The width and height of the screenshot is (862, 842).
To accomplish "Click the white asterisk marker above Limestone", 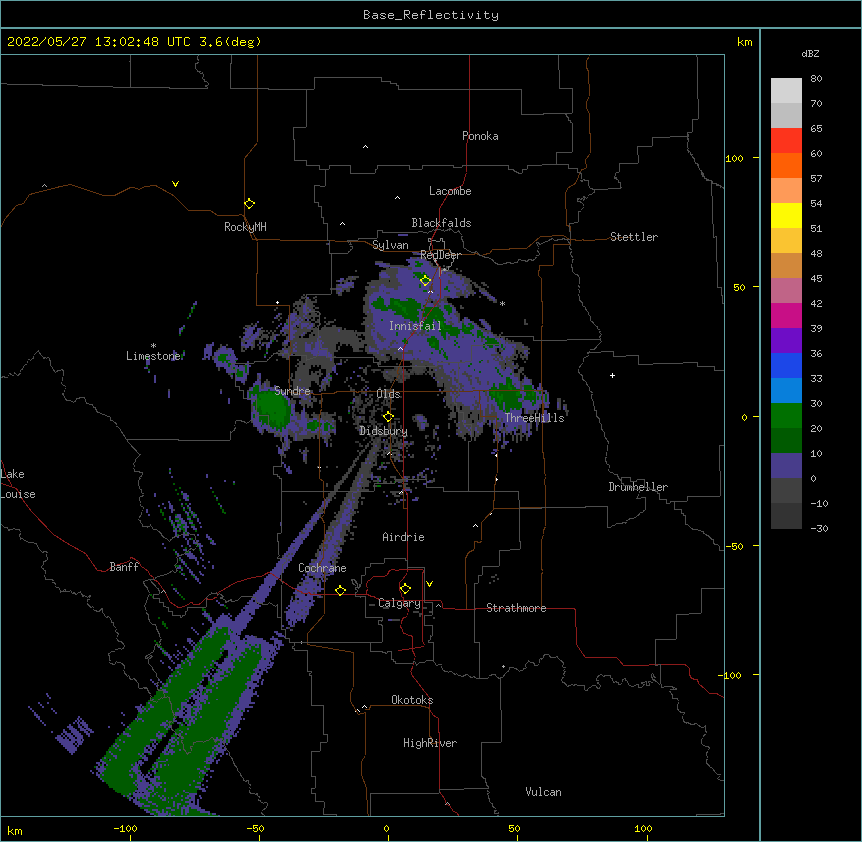I will point(153,346).
